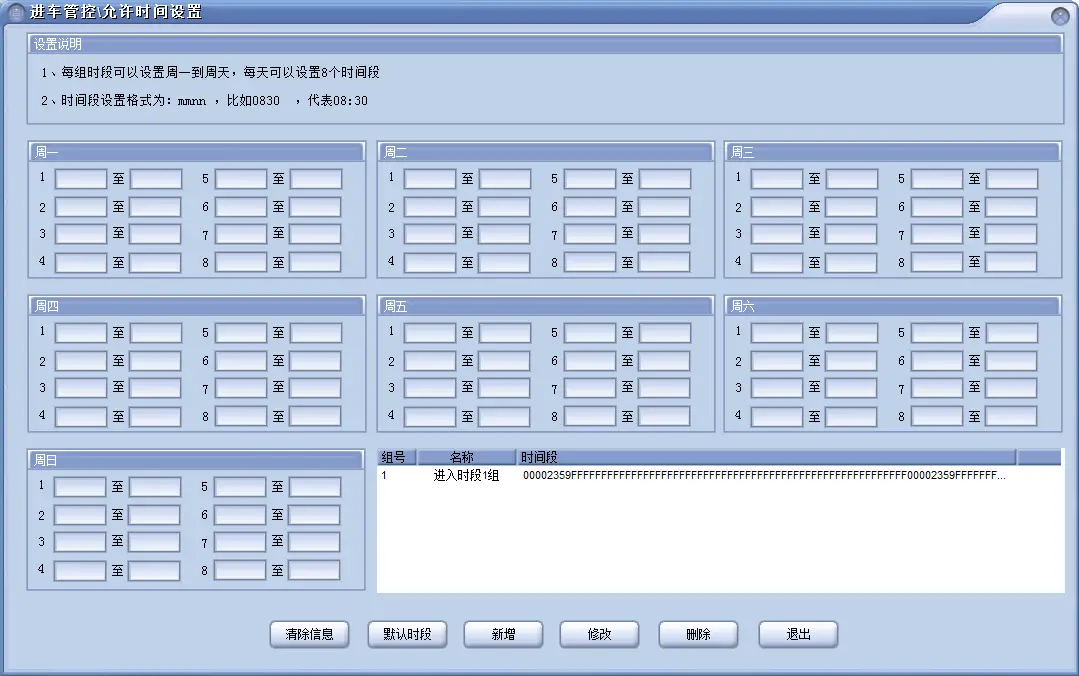Select the 进入时段1组 row in list
1079x676 pixels.
pos(466,476)
